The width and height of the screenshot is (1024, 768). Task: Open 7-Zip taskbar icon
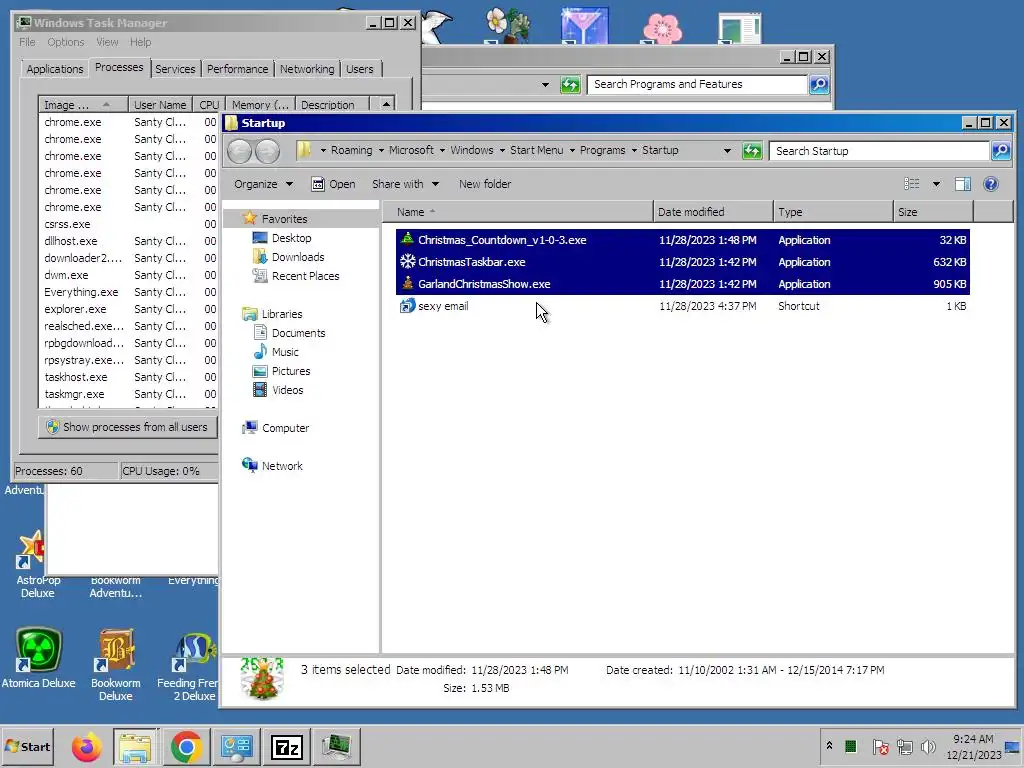tap(286, 746)
